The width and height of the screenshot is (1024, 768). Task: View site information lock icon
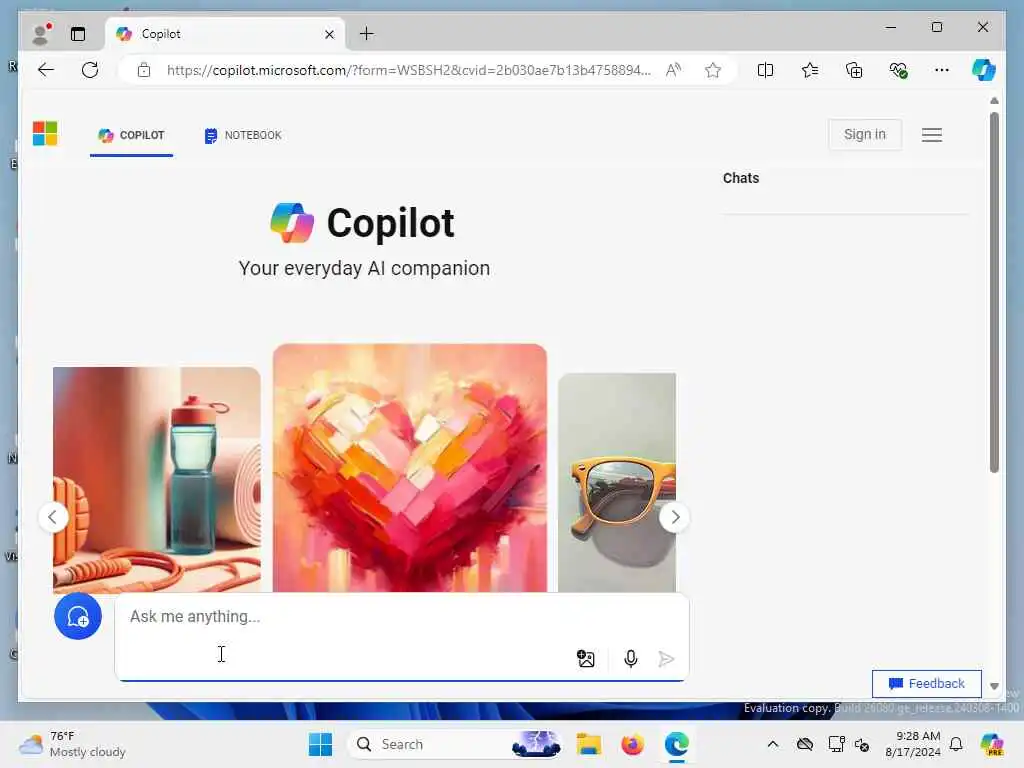tap(144, 70)
